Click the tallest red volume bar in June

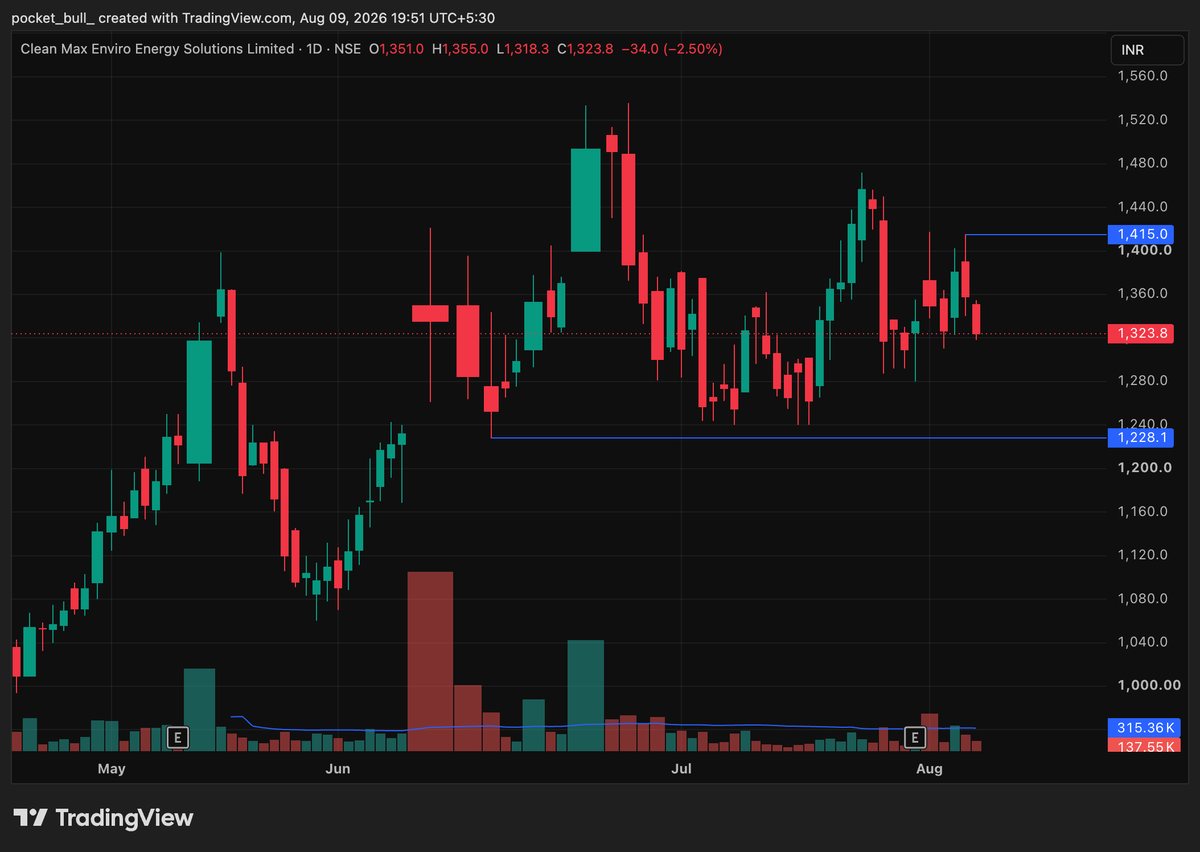[x=430, y=661]
